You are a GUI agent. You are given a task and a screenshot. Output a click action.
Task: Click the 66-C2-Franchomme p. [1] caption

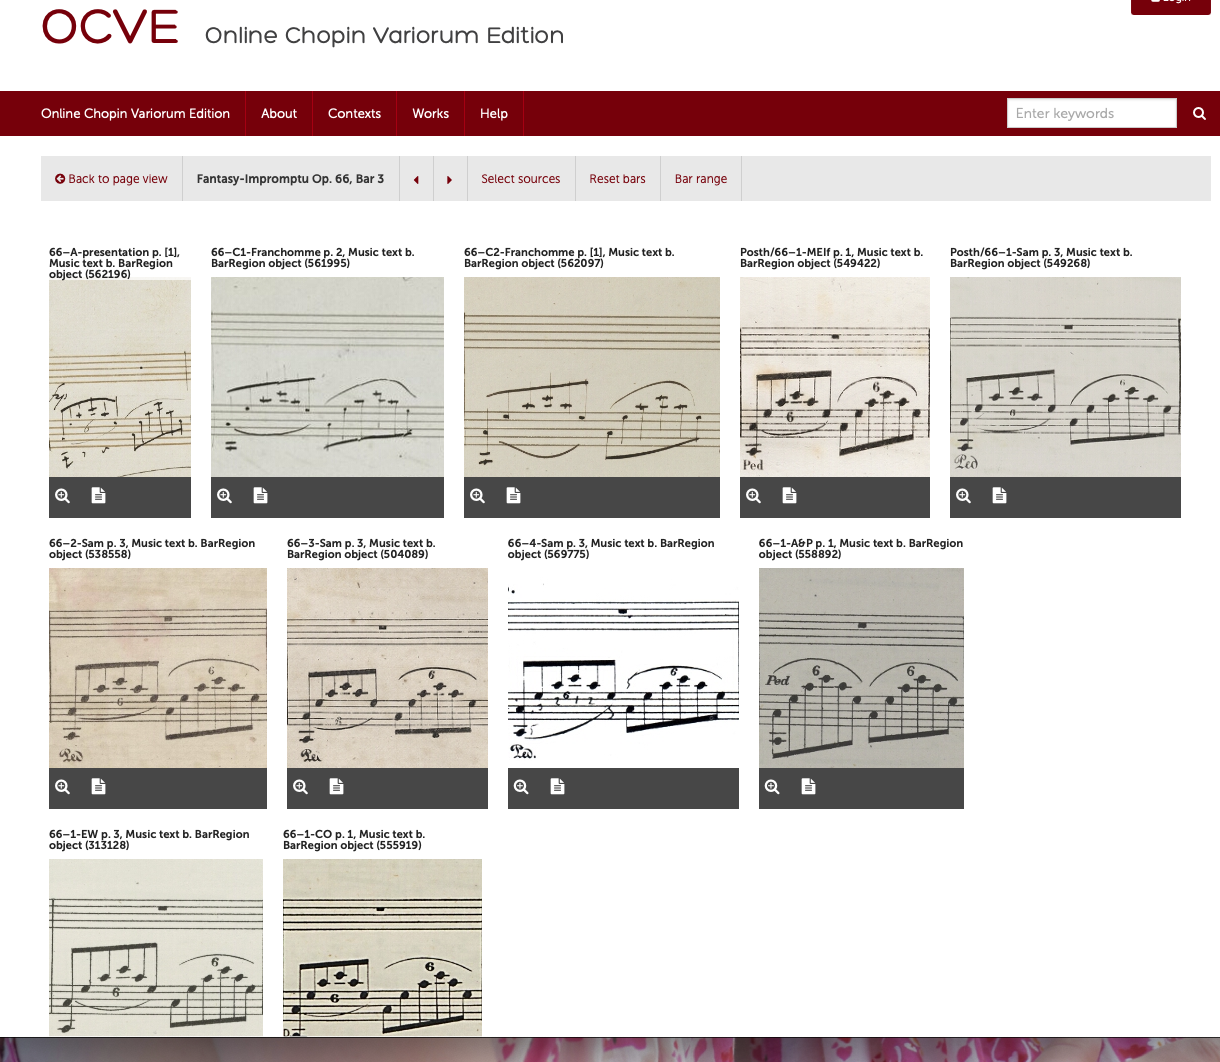(569, 258)
